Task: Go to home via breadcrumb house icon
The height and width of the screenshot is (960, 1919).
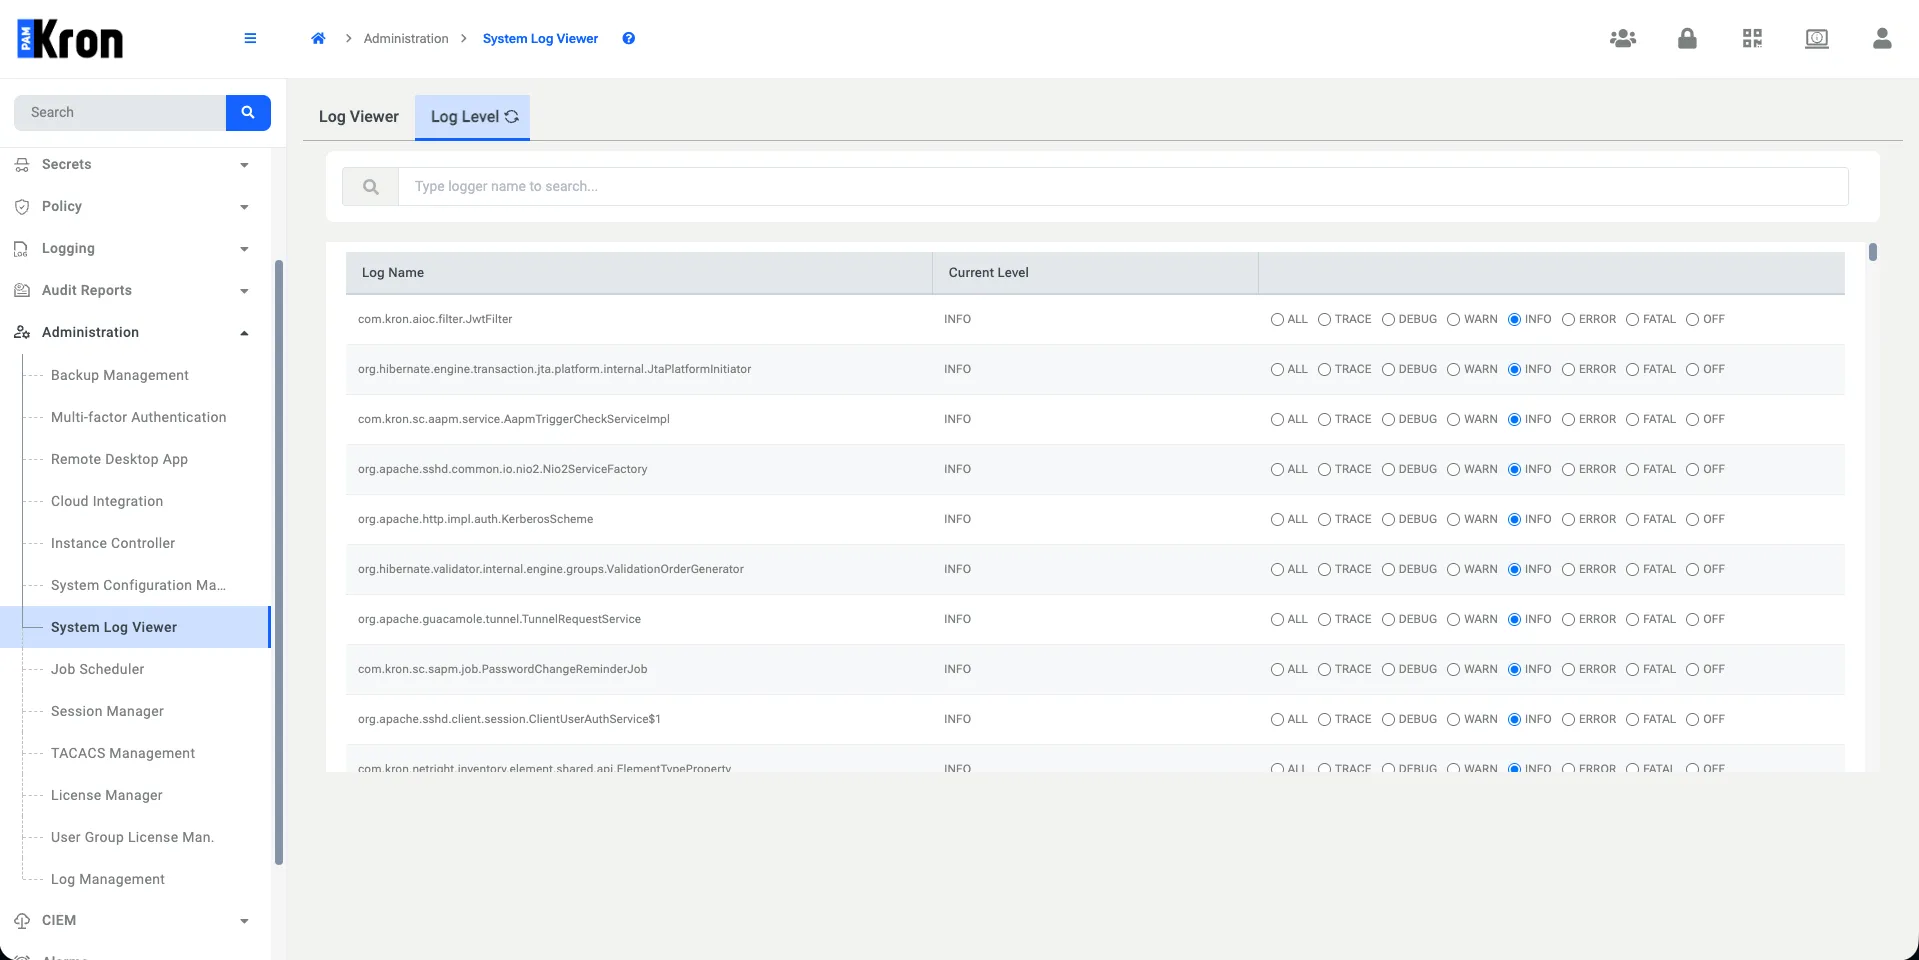Action: (318, 39)
